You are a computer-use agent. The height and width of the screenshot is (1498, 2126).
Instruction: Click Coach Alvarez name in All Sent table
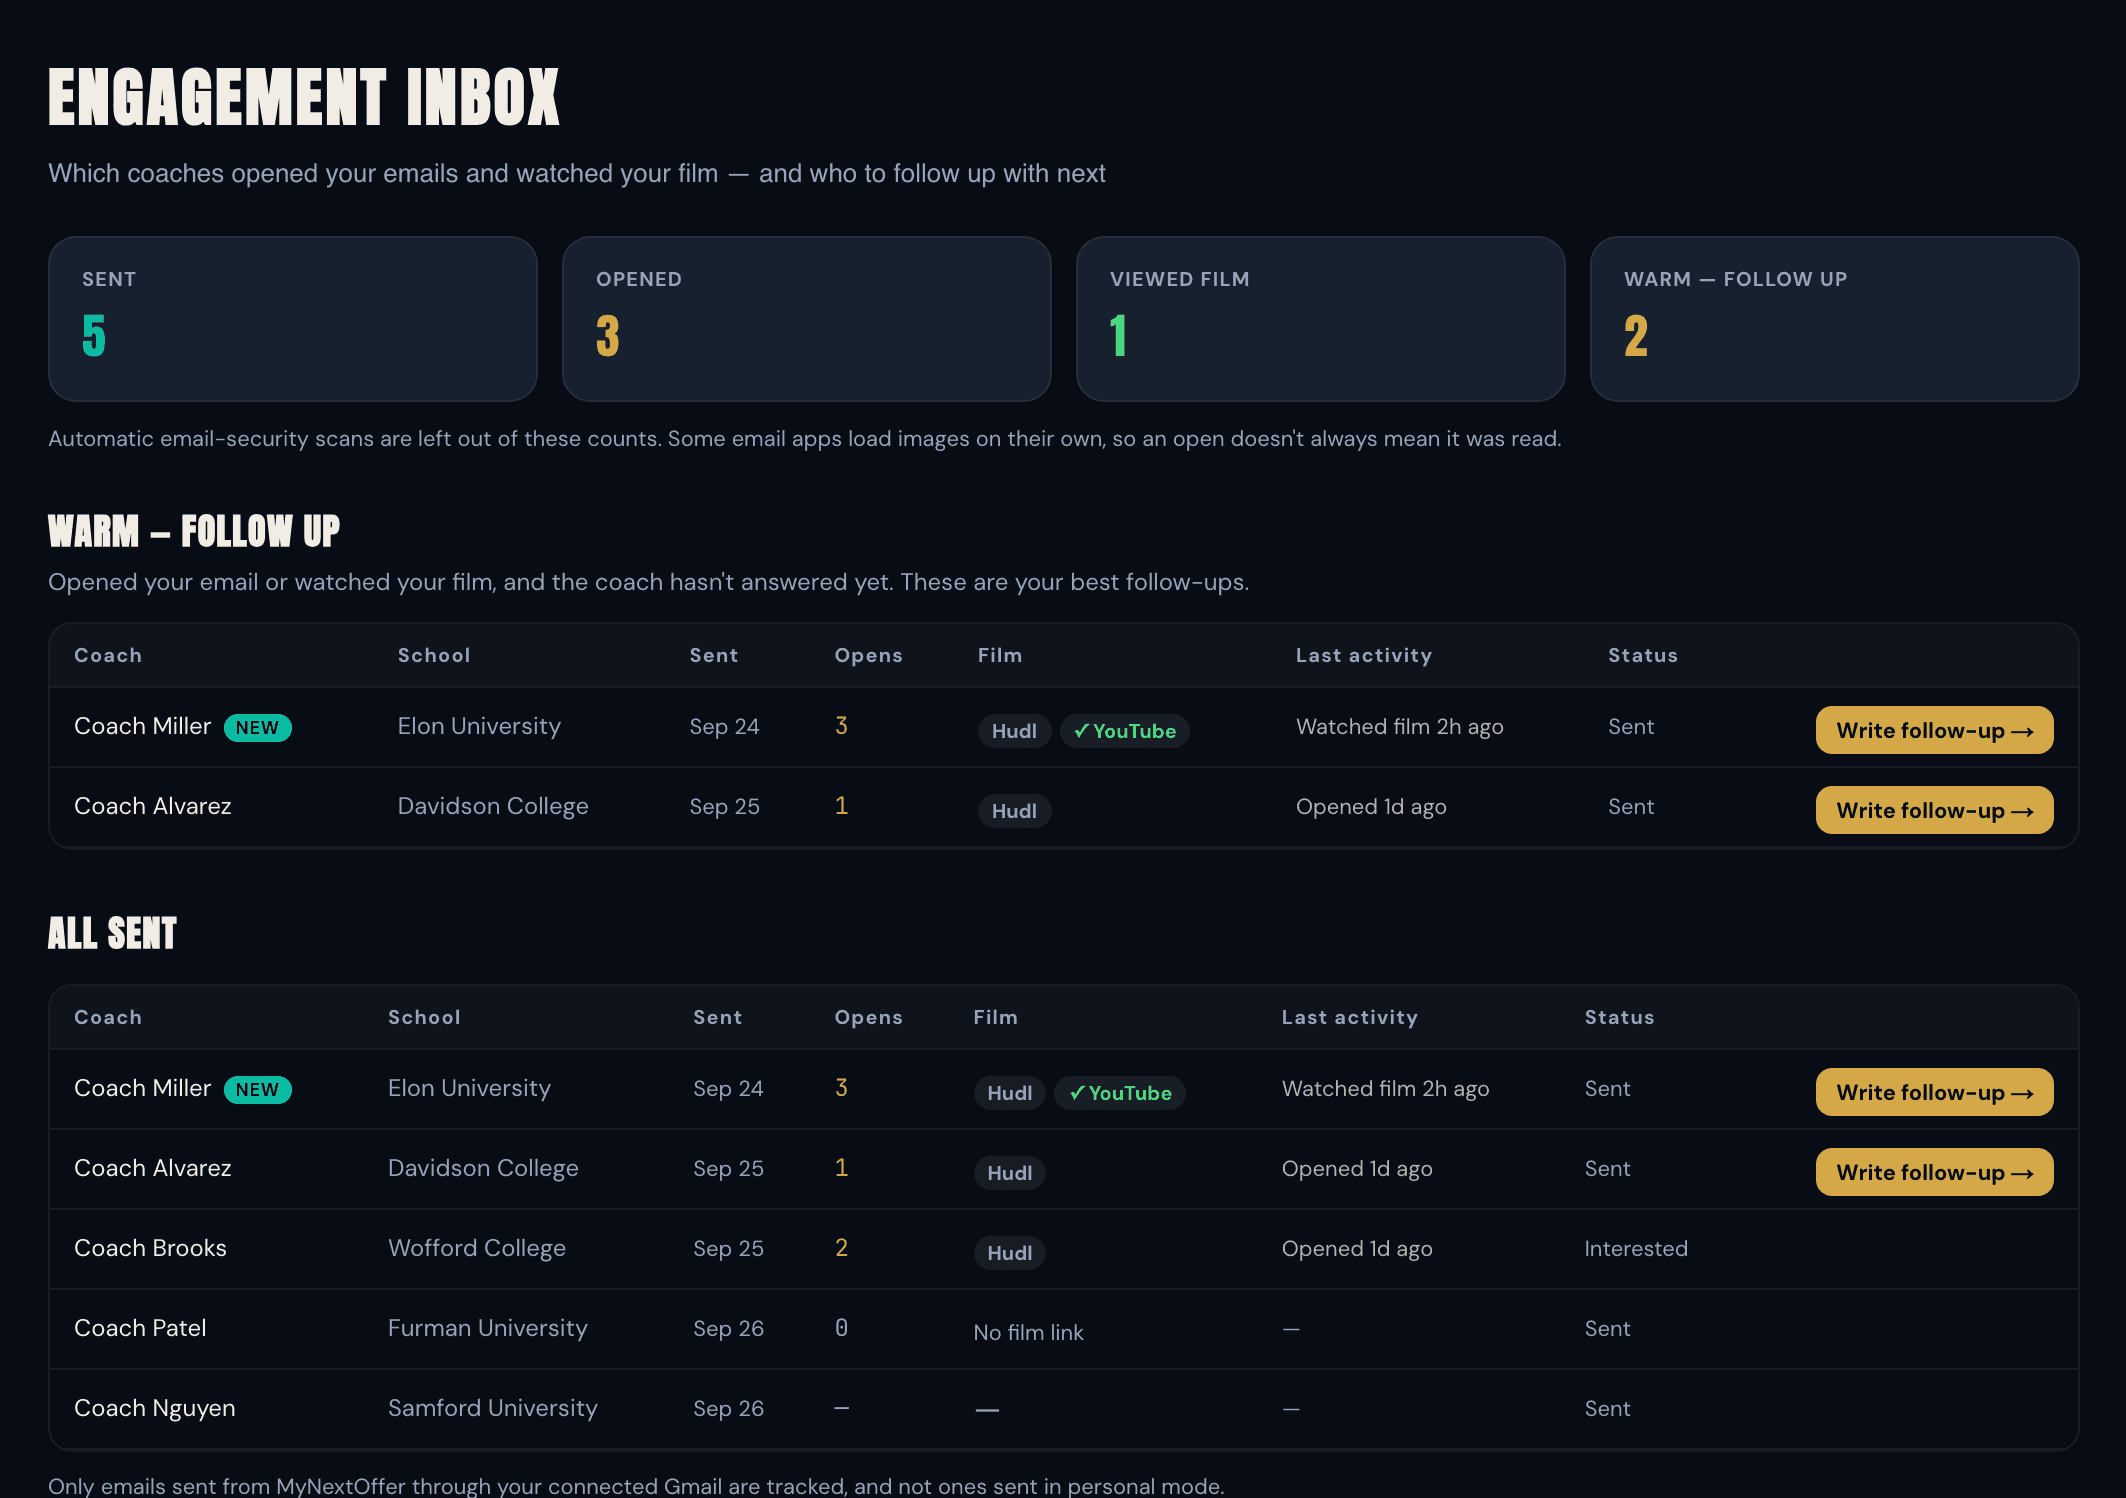click(x=153, y=1168)
